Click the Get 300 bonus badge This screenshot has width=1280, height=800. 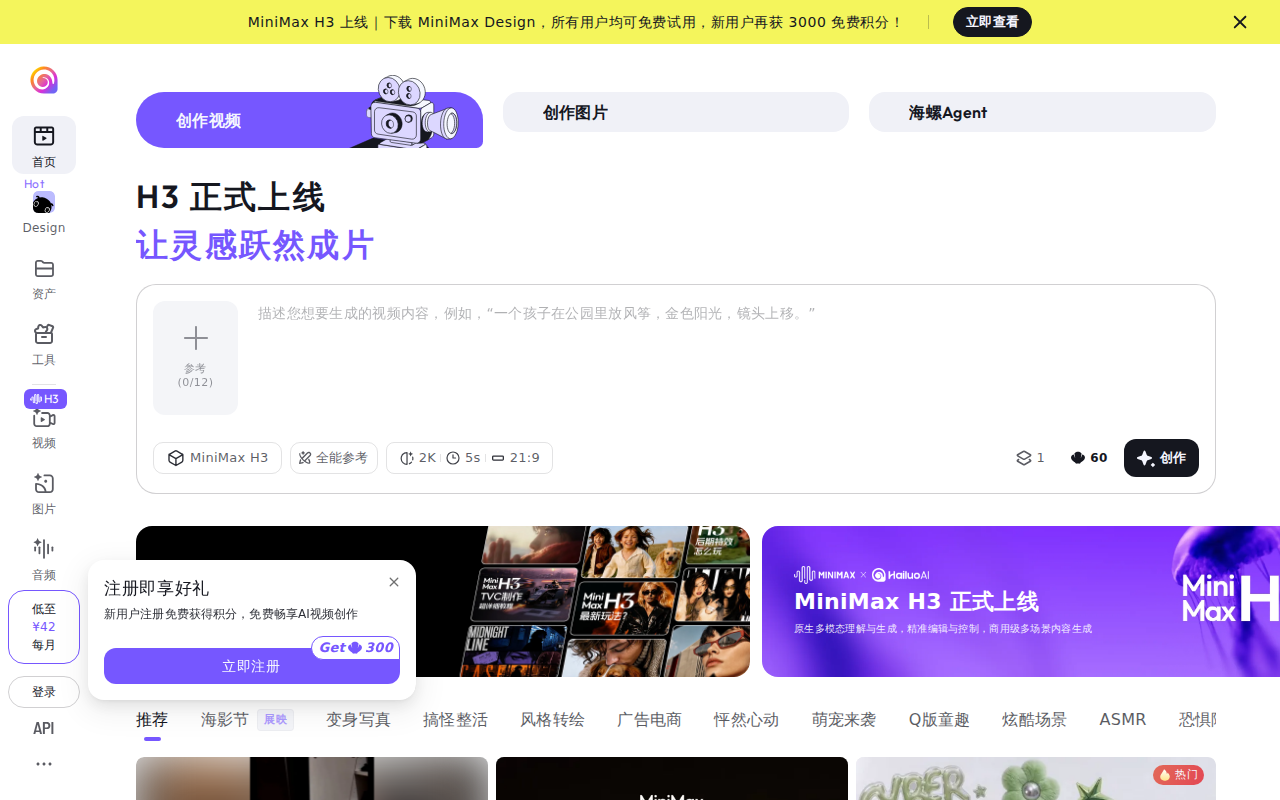click(x=356, y=648)
